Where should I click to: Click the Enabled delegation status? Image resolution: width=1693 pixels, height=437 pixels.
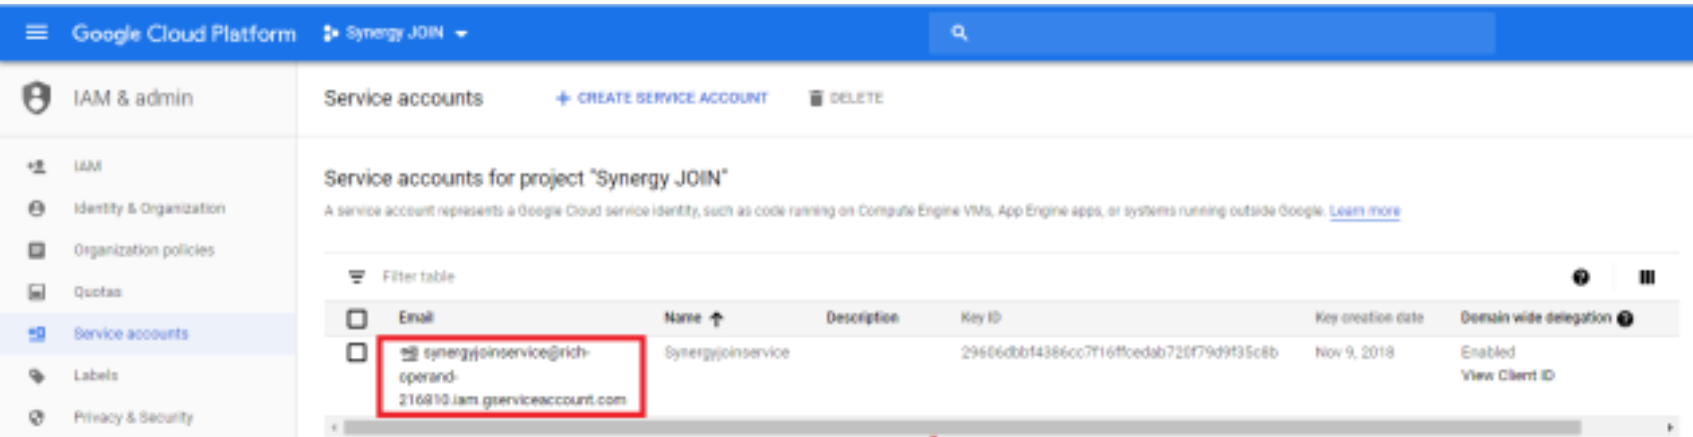tap(1488, 353)
